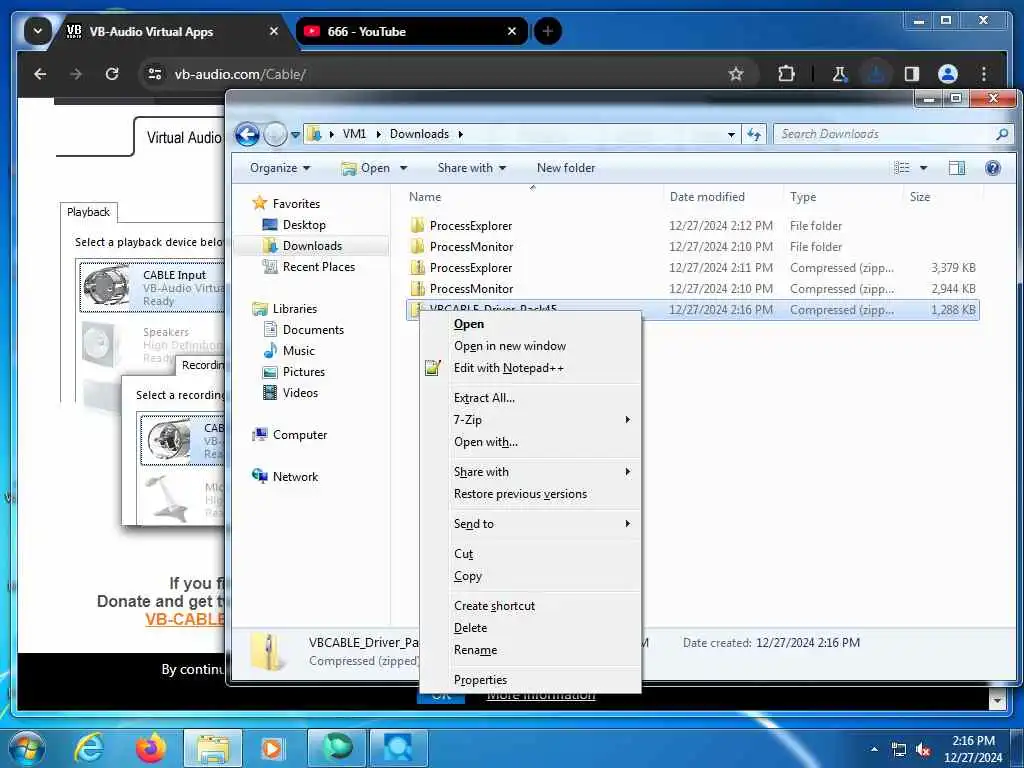The height and width of the screenshot is (768, 1024).
Task: Expand Share with submenu in context menu
Action: [x=530, y=472]
